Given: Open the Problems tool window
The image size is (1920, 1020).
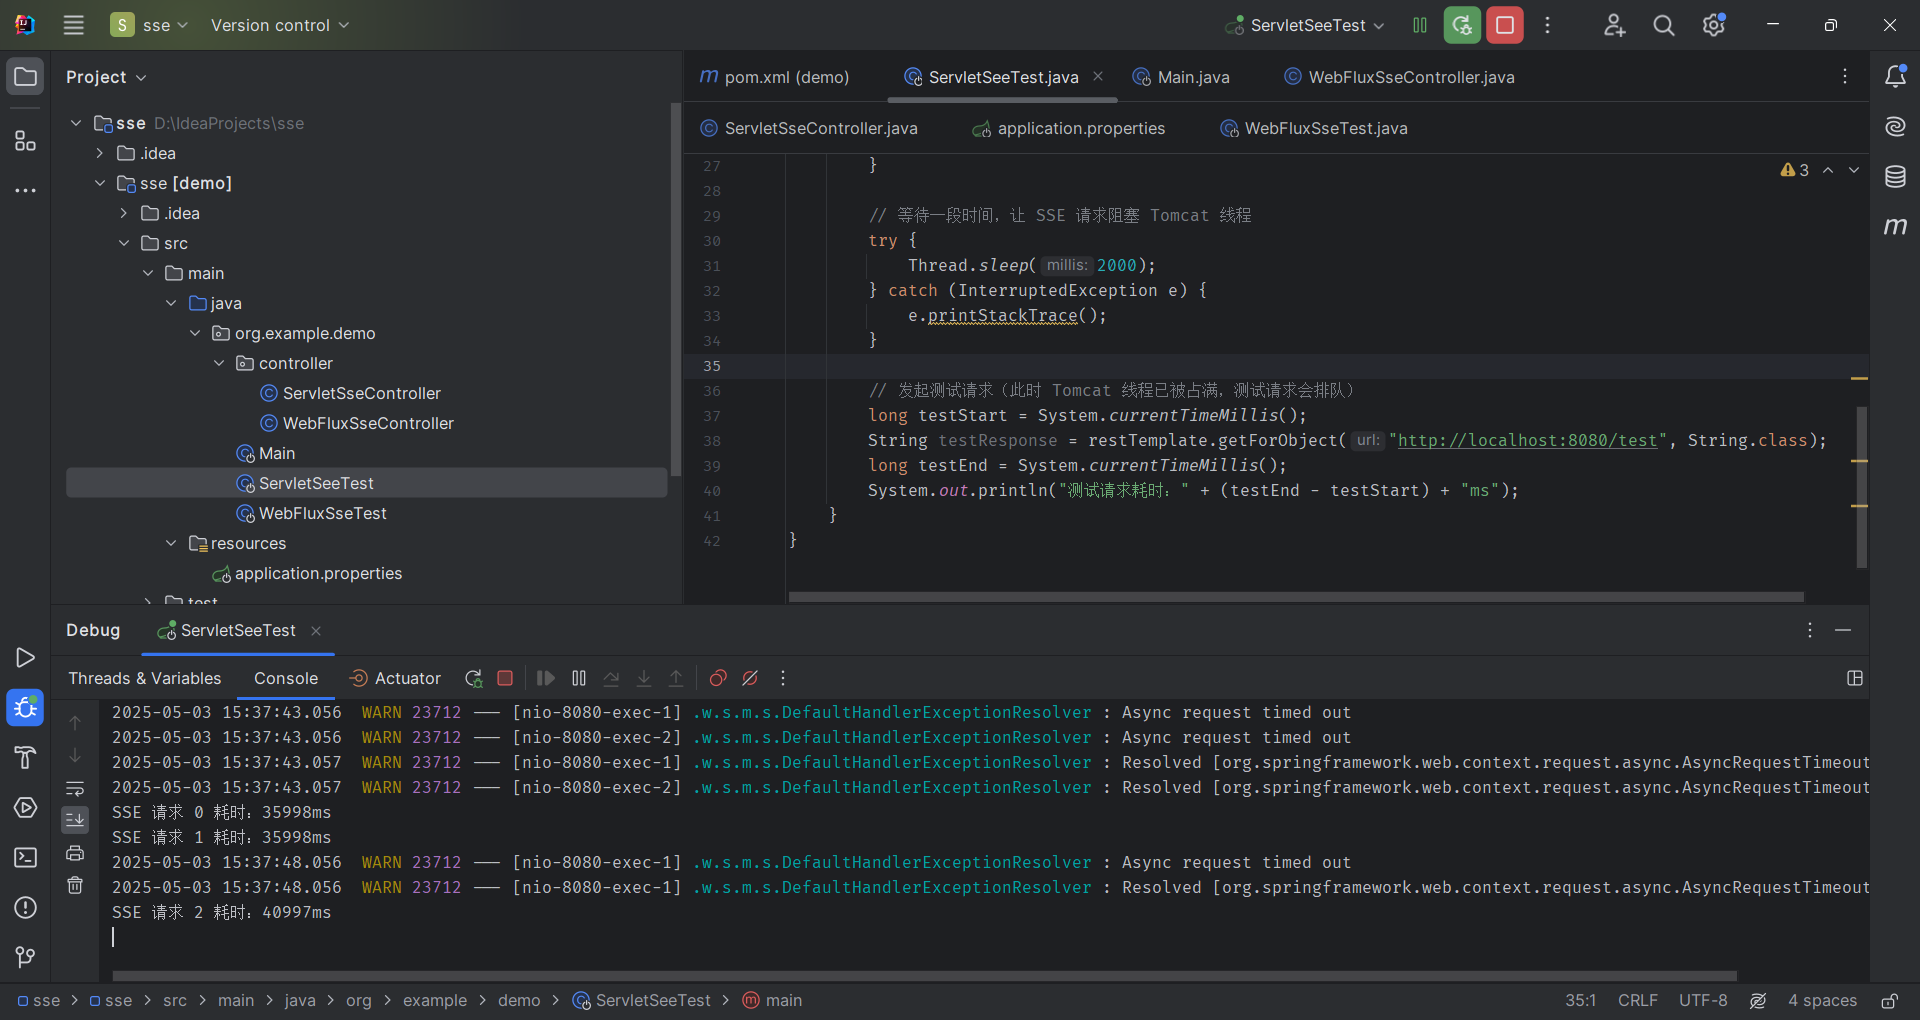Looking at the screenshot, I should [26, 907].
